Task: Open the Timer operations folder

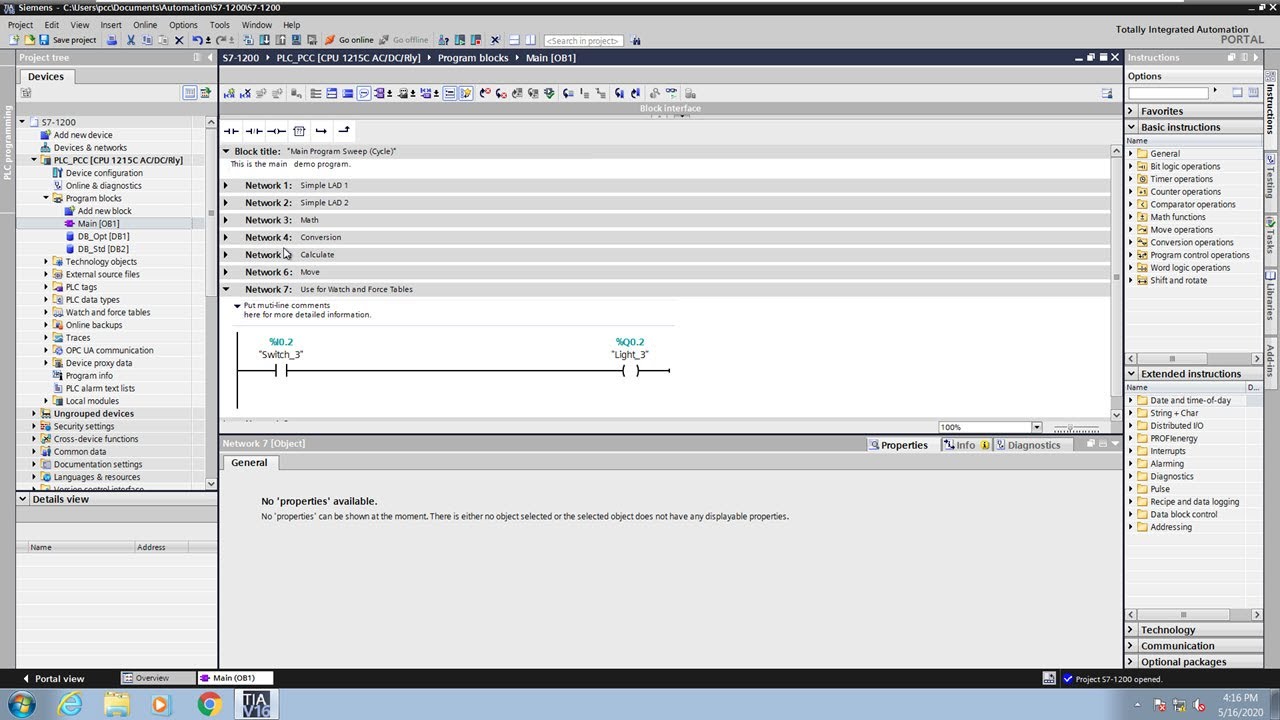Action: [1181, 179]
